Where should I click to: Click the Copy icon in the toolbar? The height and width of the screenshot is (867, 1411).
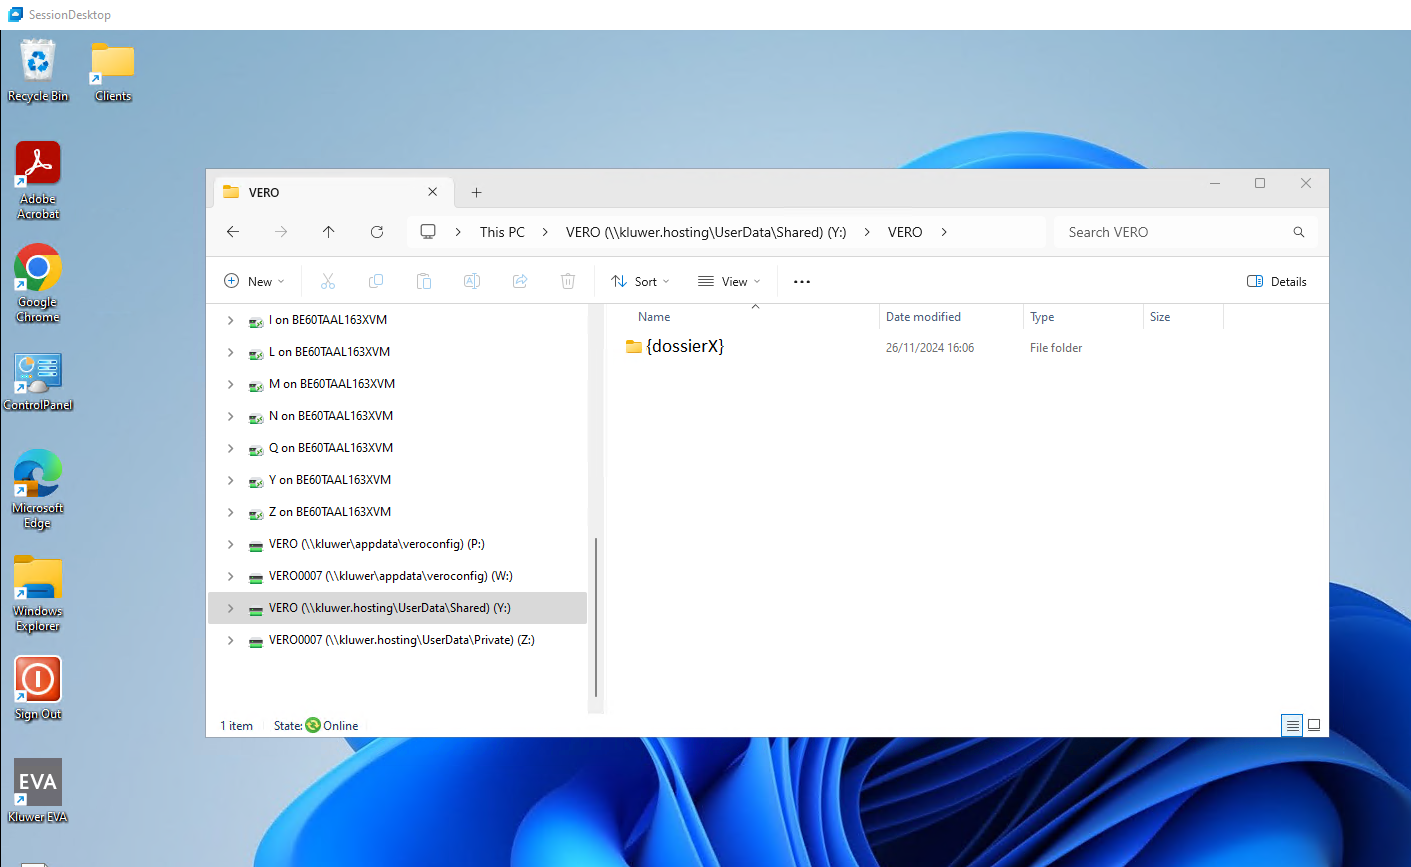click(376, 281)
